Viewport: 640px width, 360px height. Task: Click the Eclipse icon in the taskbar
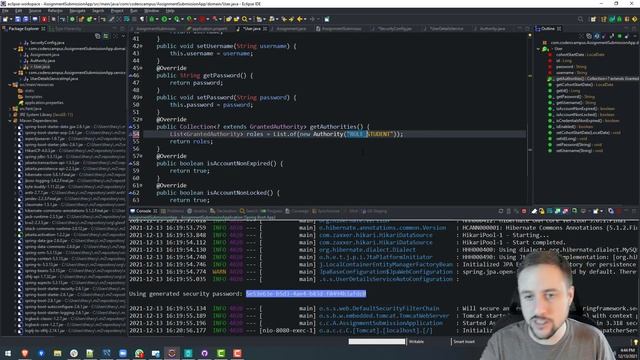tap(172, 353)
